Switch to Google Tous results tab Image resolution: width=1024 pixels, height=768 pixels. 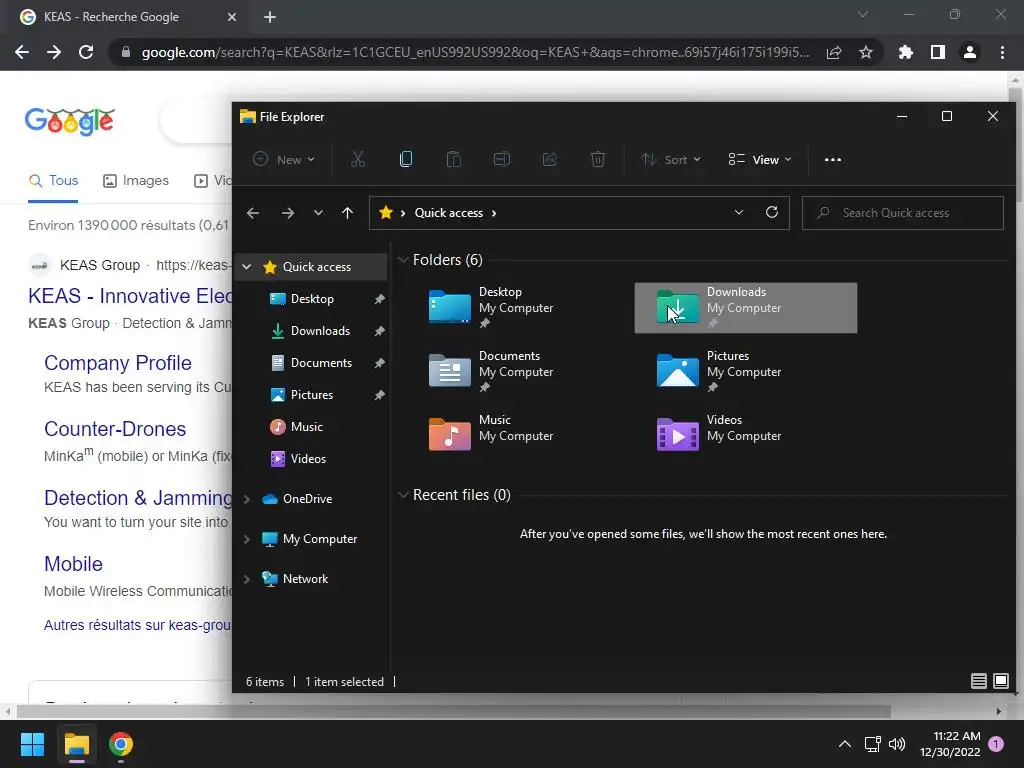click(54, 180)
